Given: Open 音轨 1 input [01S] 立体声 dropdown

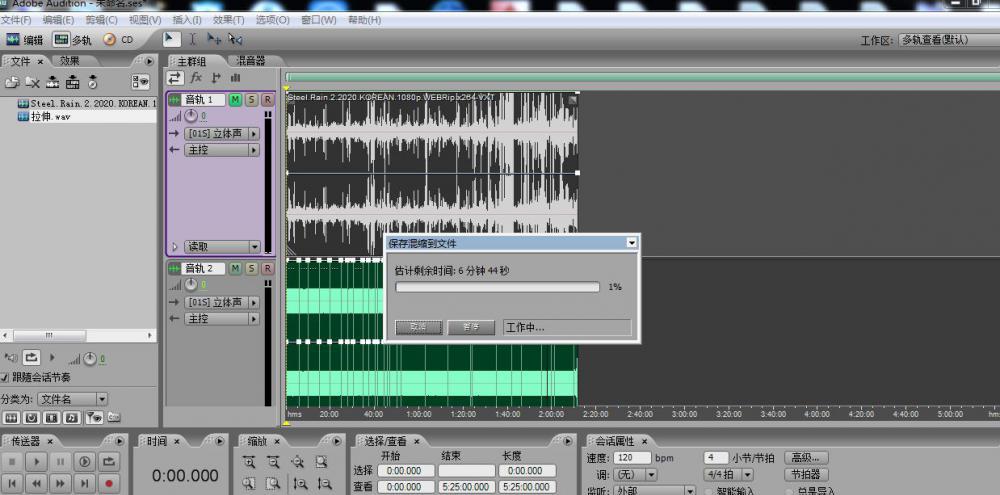Looking at the screenshot, I should (222, 133).
